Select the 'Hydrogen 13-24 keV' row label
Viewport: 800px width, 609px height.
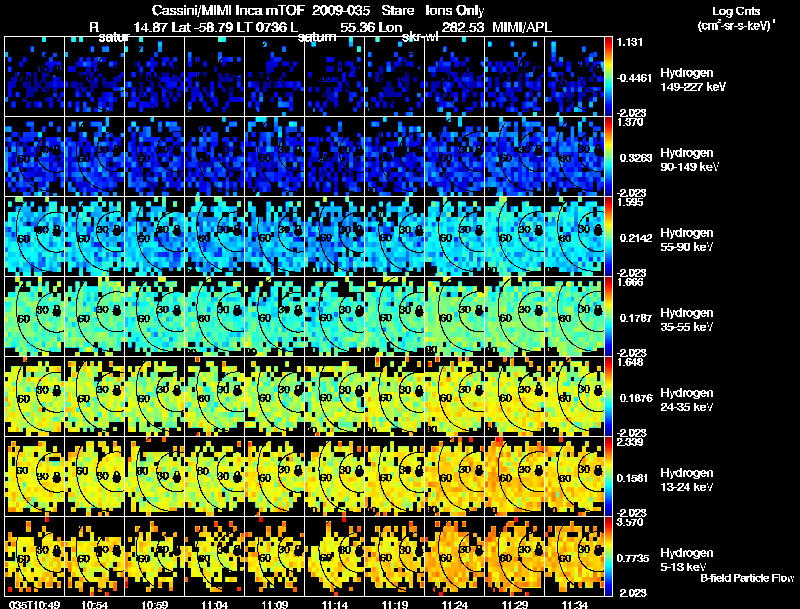(687, 480)
